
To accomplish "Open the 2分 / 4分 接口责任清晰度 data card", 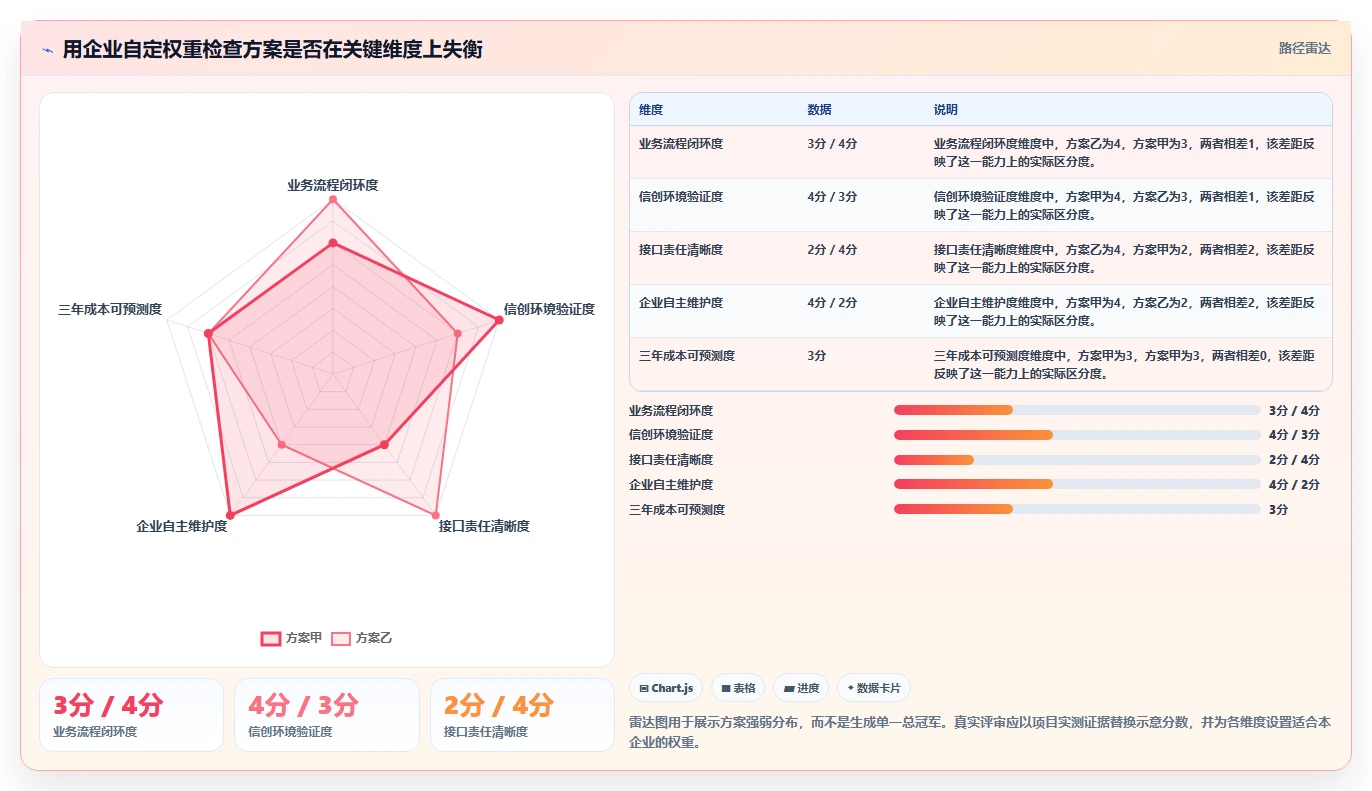I will coord(522,715).
